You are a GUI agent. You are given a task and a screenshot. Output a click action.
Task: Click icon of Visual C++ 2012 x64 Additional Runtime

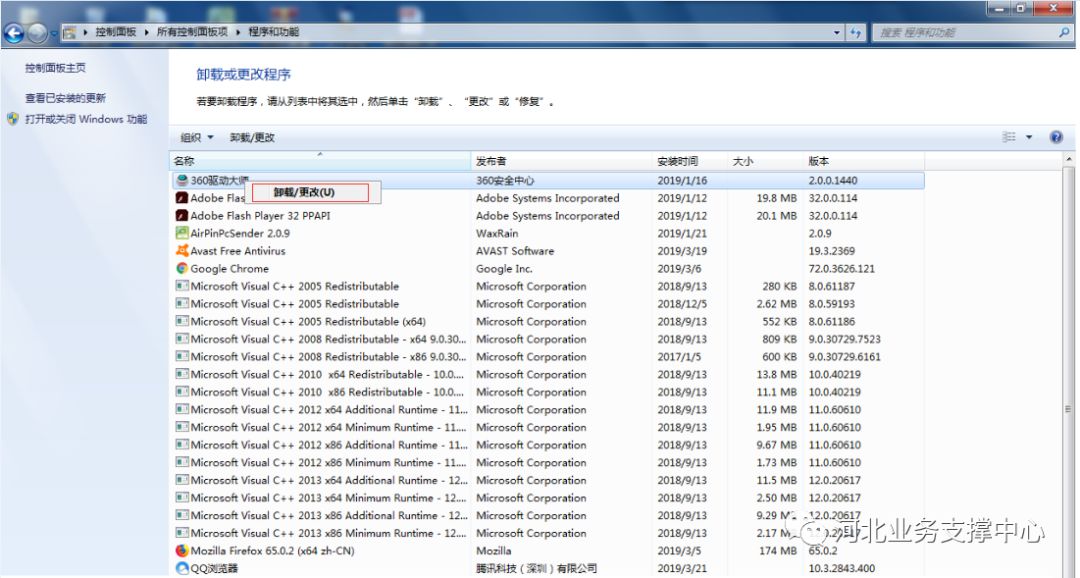click(182, 410)
